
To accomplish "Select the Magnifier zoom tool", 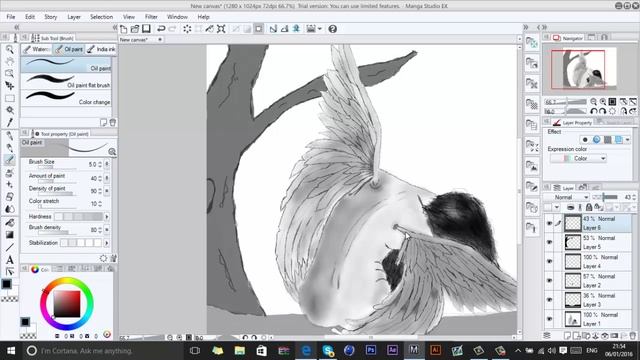I will click(9, 49).
